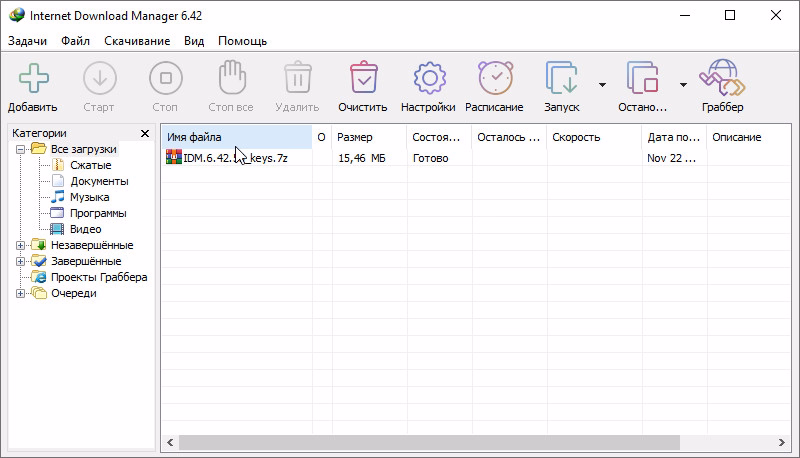The image size is (800, 458).
Task: Open Настройки gear icon
Action: pyautogui.click(x=428, y=78)
